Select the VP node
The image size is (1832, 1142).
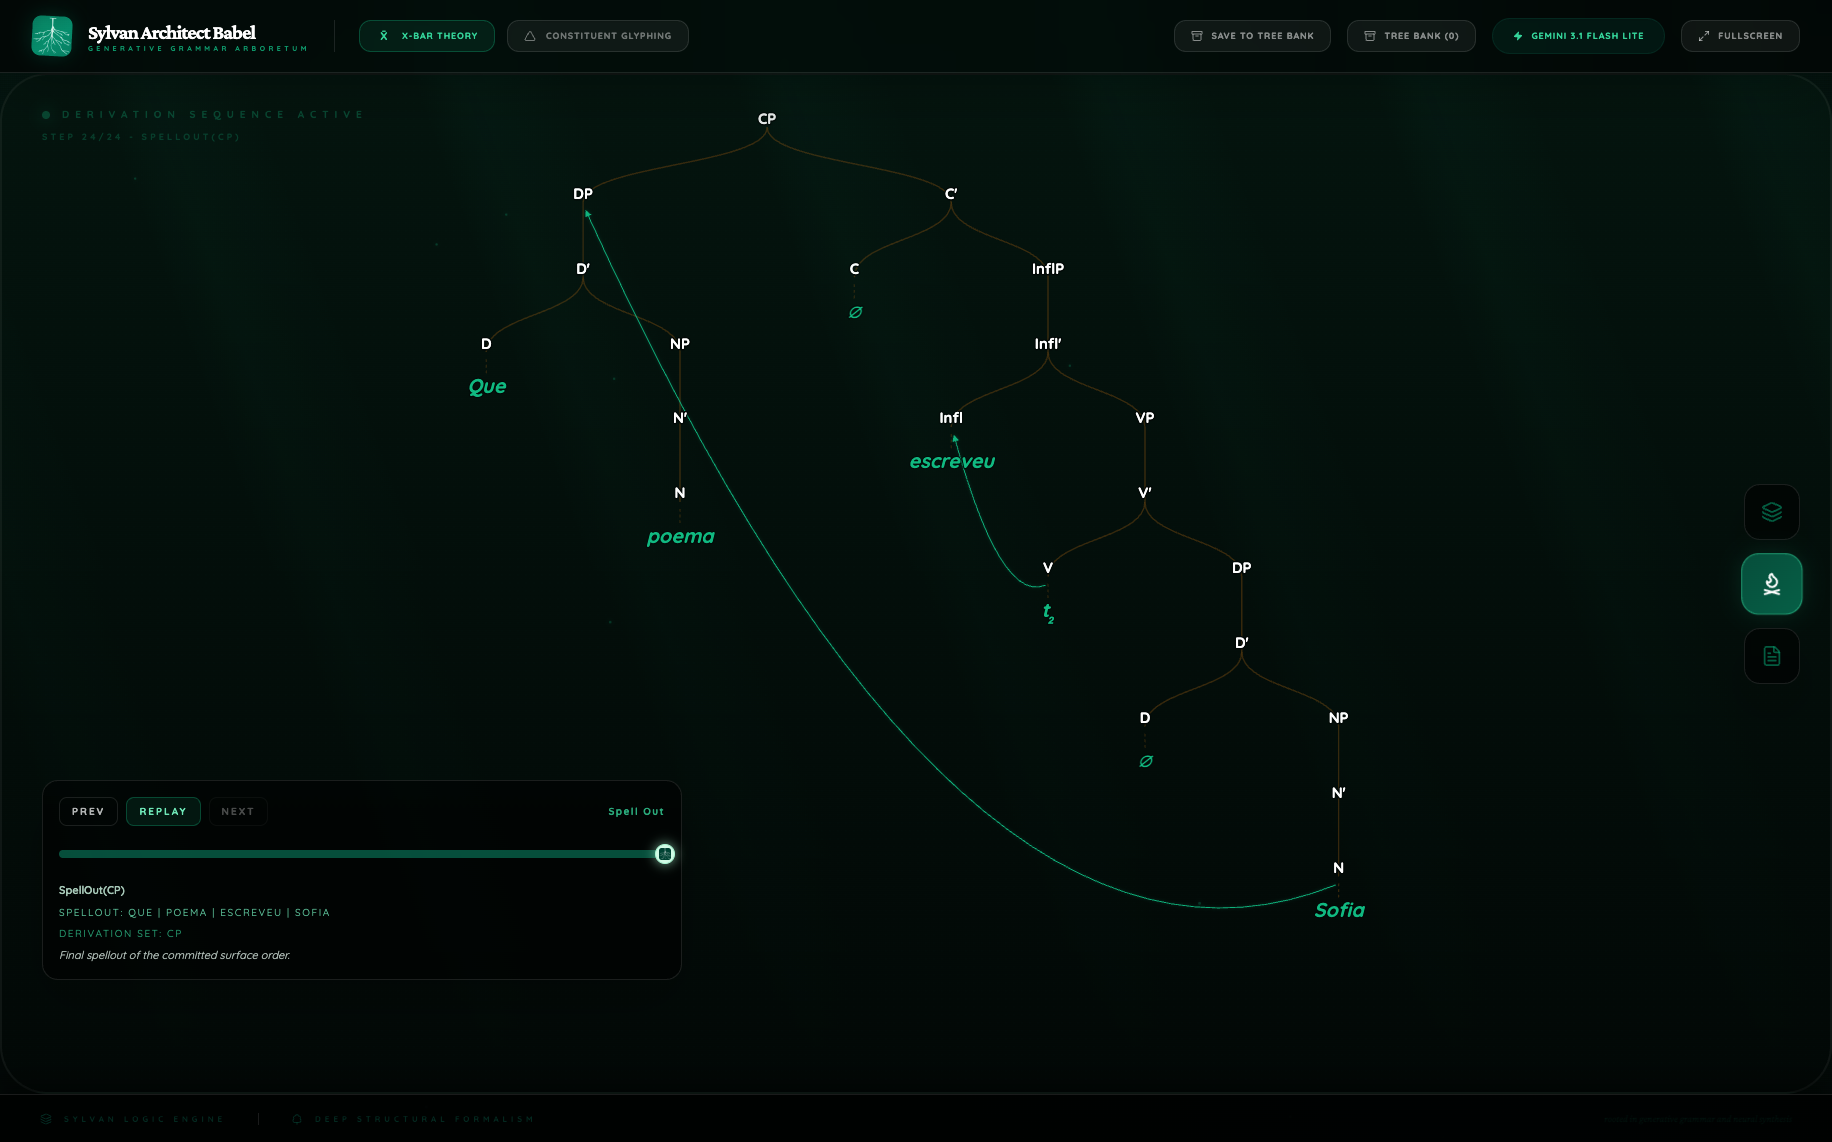pyautogui.click(x=1145, y=418)
